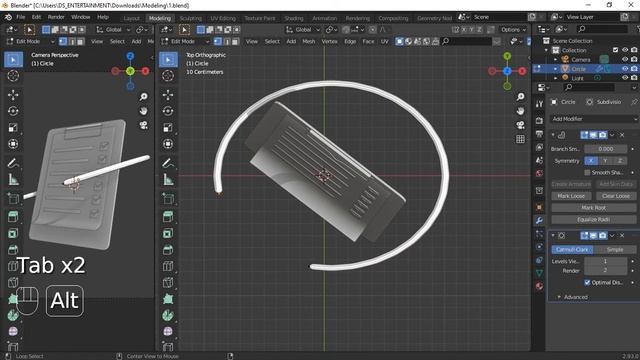
Task: Expand the Camera item in the Outliner
Action: click(556, 60)
